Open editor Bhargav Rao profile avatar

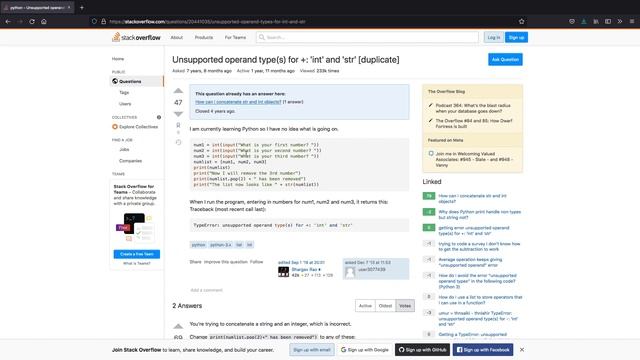click(x=283, y=272)
